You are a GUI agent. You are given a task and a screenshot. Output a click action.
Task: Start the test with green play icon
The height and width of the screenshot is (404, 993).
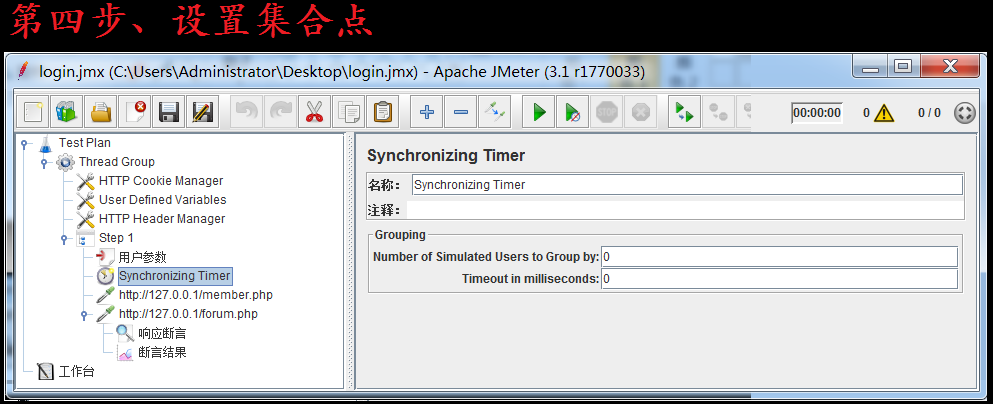(x=539, y=113)
